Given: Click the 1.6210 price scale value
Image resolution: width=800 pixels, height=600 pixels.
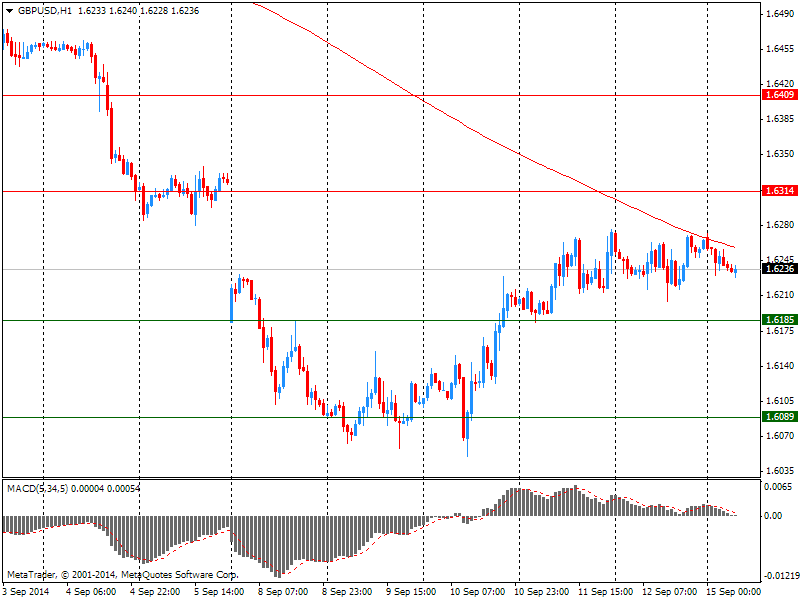Looking at the screenshot, I should tap(780, 295).
